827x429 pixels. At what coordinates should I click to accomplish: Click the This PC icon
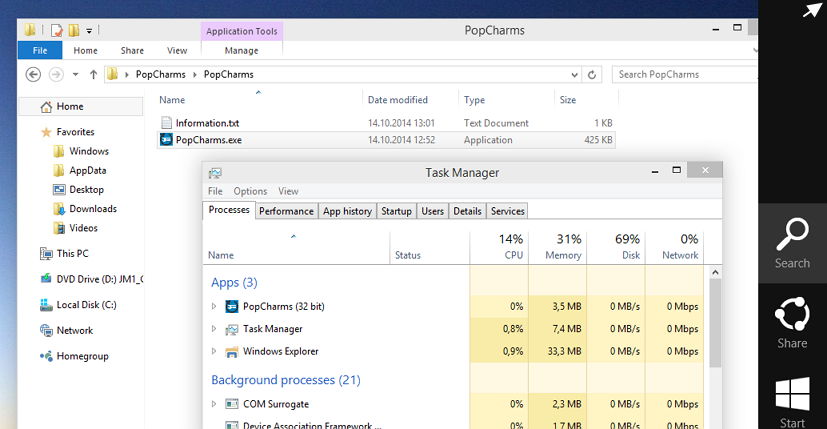pos(46,254)
